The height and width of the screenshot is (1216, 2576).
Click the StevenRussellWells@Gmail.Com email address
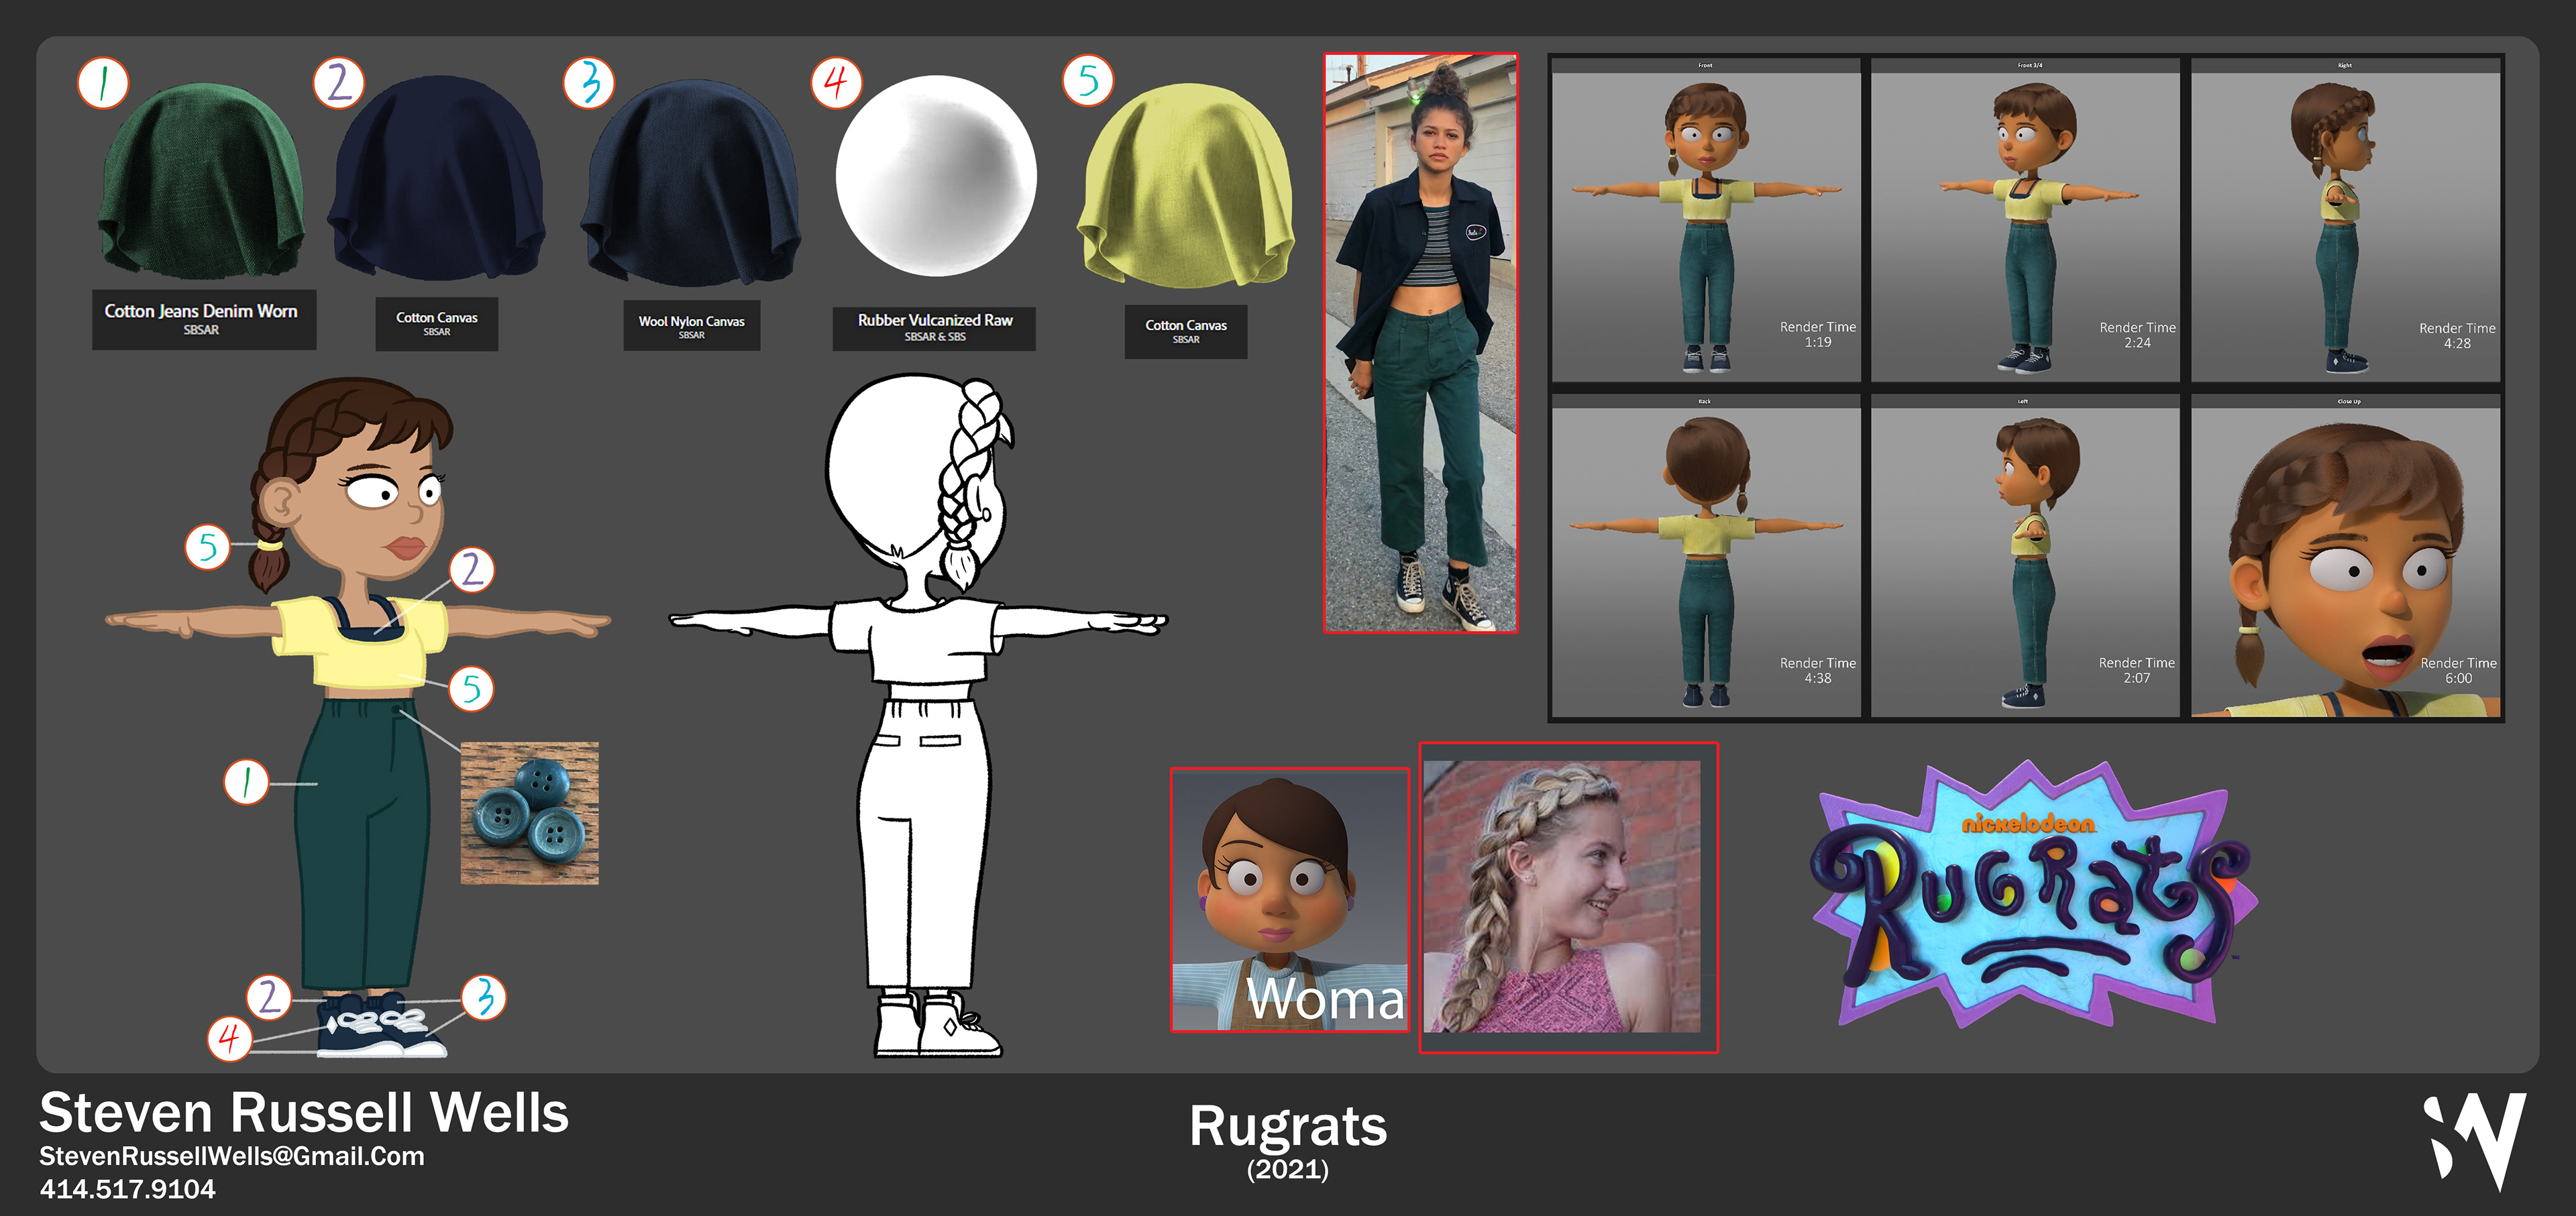point(231,1156)
